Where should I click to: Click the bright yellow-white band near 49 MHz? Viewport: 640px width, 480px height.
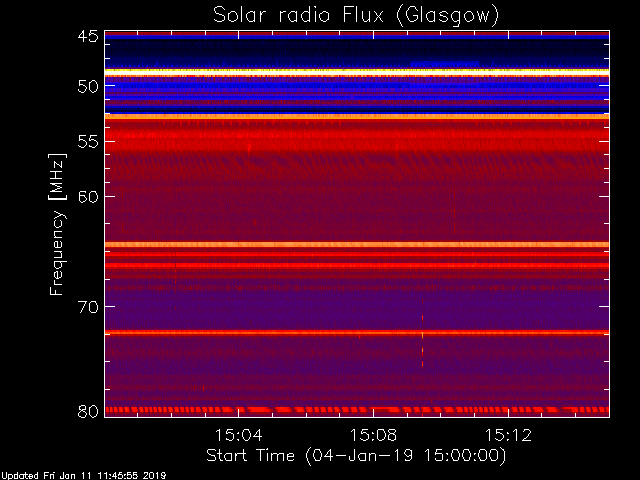pyautogui.click(x=357, y=71)
